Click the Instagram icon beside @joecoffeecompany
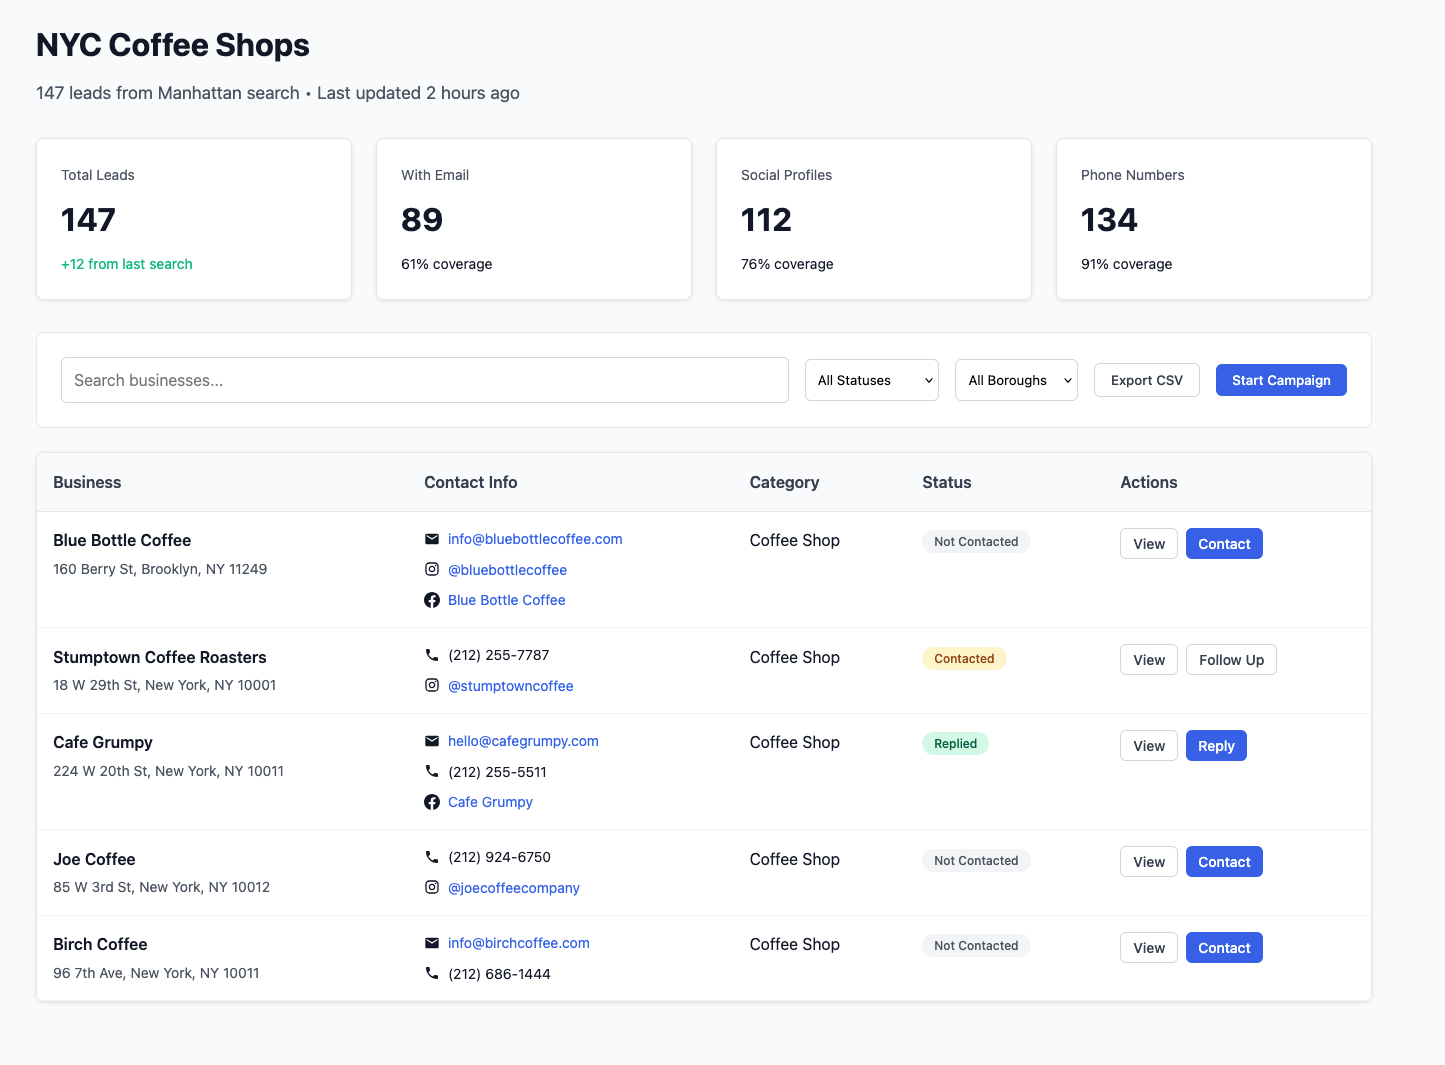The height and width of the screenshot is (1065, 1445). click(x=432, y=887)
